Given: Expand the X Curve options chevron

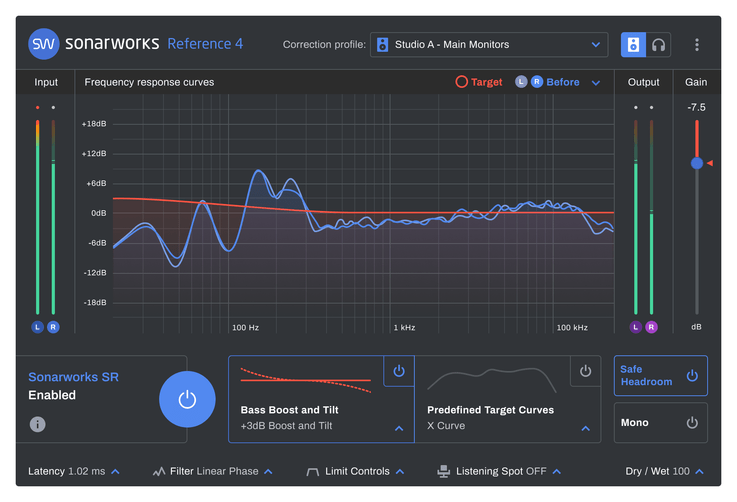Looking at the screenshot, I should [586, 428].
